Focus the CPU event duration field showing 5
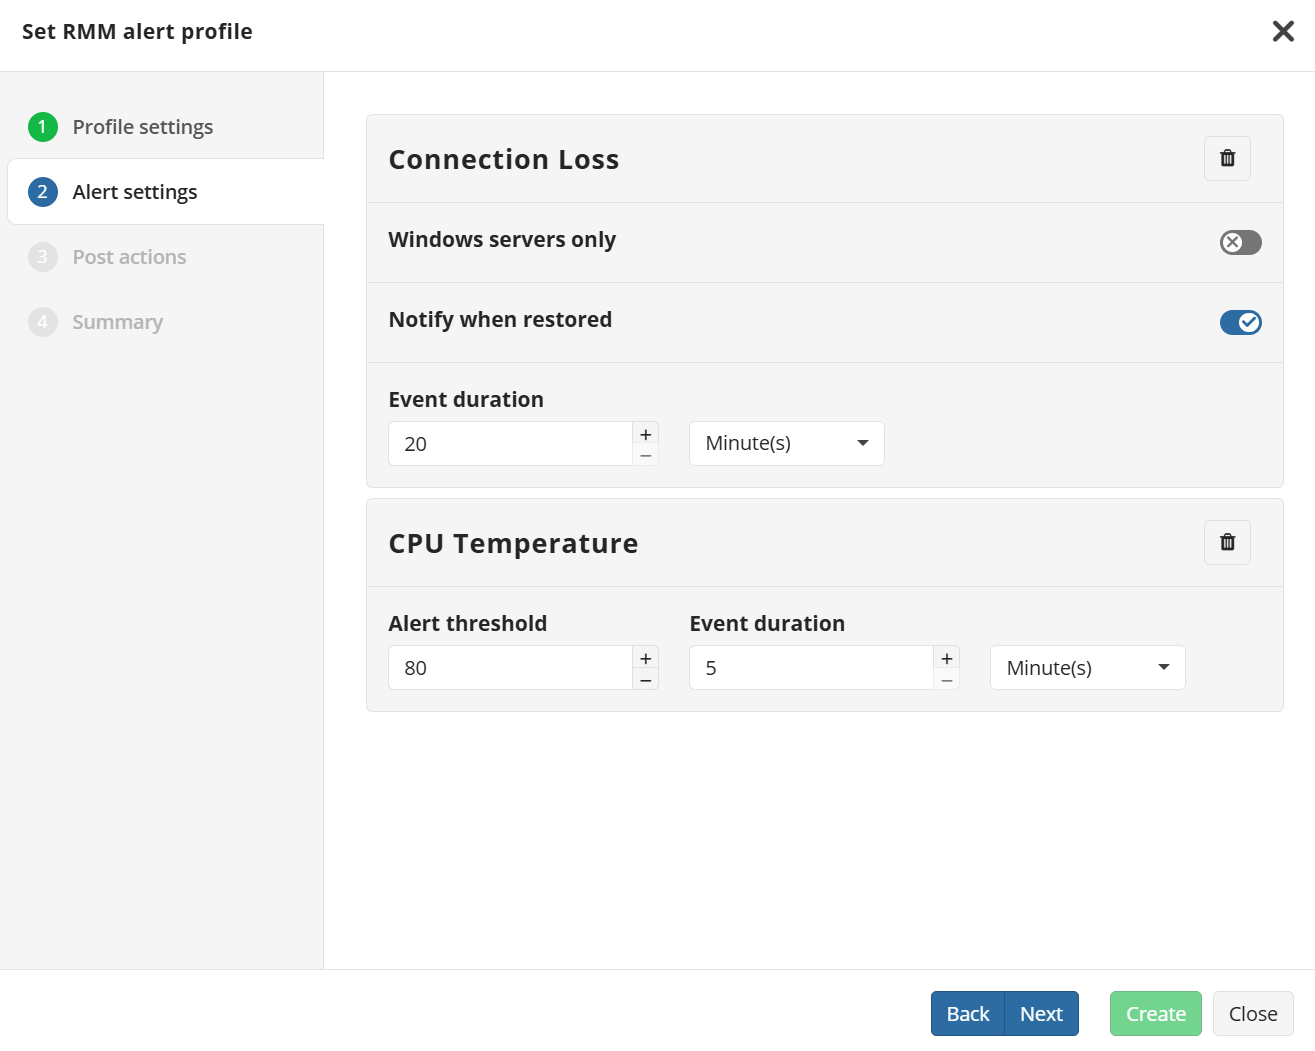1315x1051 pixels. pyautogui.click(x=811, y=667)
